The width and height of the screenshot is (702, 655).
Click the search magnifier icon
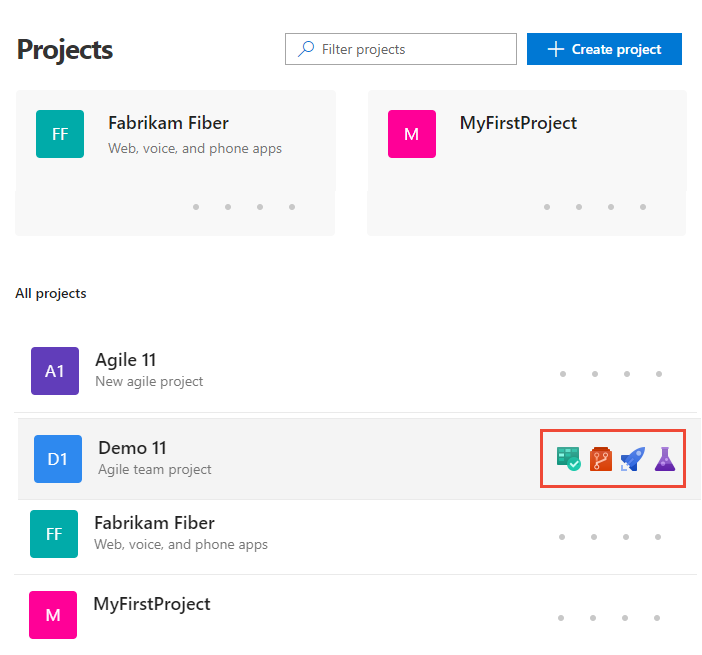tap(305, 49)
